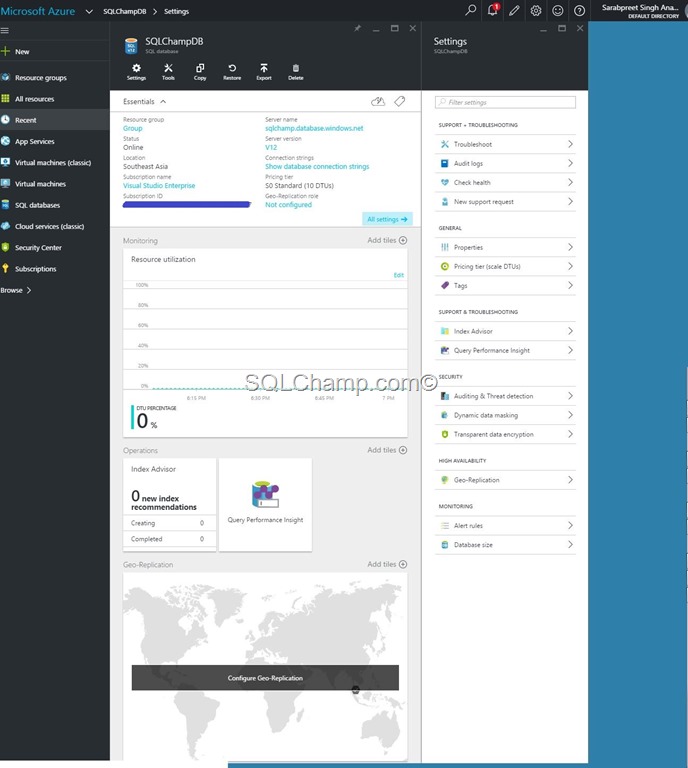The image size is (688, 768).
Task: Add tiles to the Monitoring section
Action: coord(387,240)
